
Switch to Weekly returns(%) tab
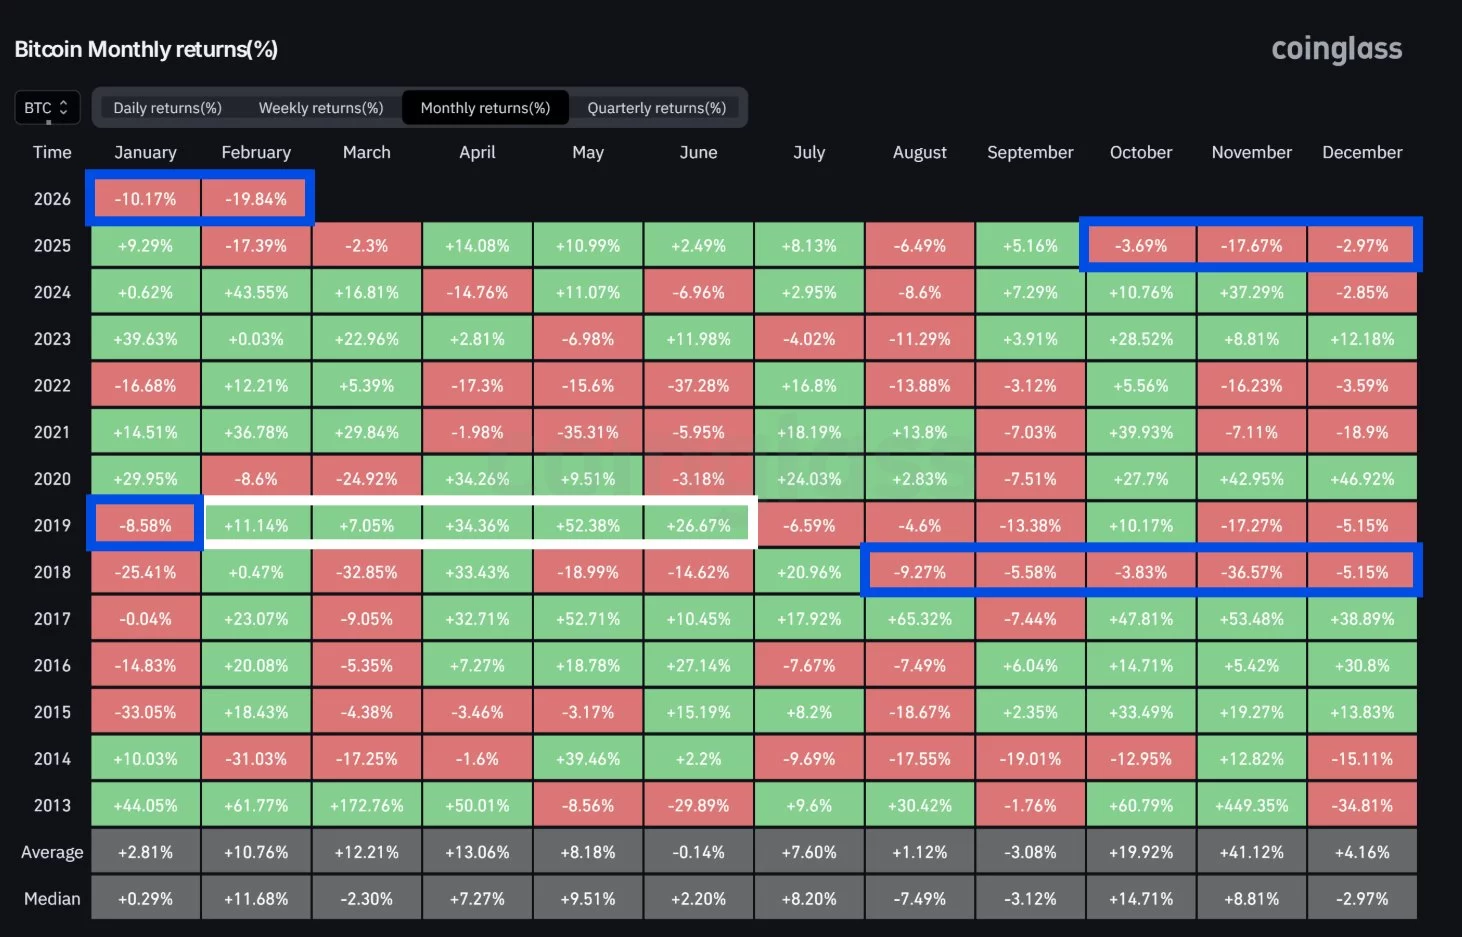click(321, 108)
